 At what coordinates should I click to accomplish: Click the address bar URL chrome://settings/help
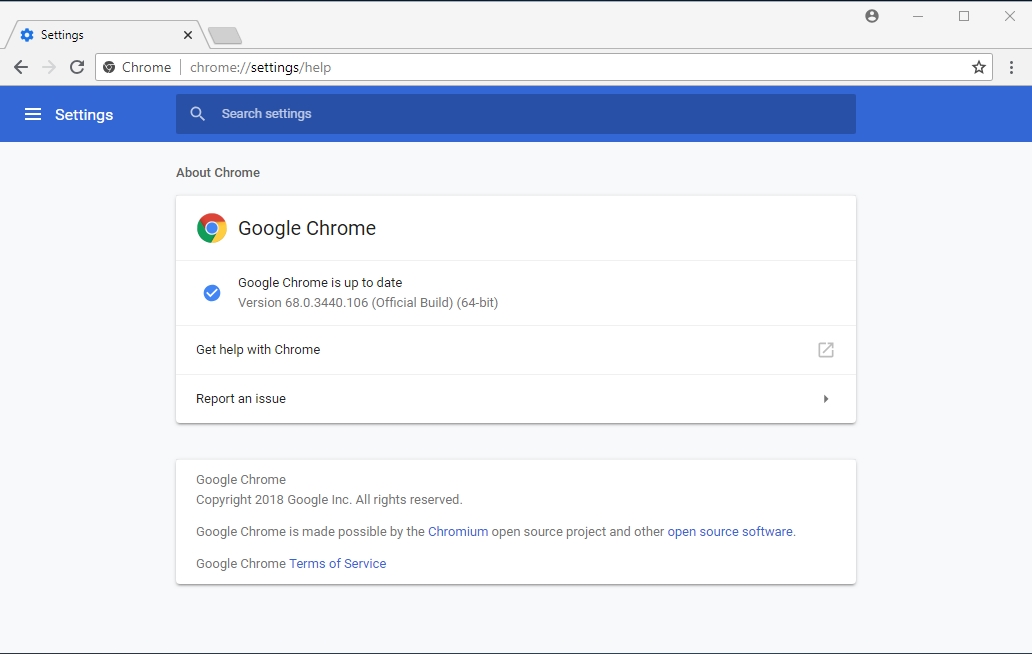[x=261, y=67]
